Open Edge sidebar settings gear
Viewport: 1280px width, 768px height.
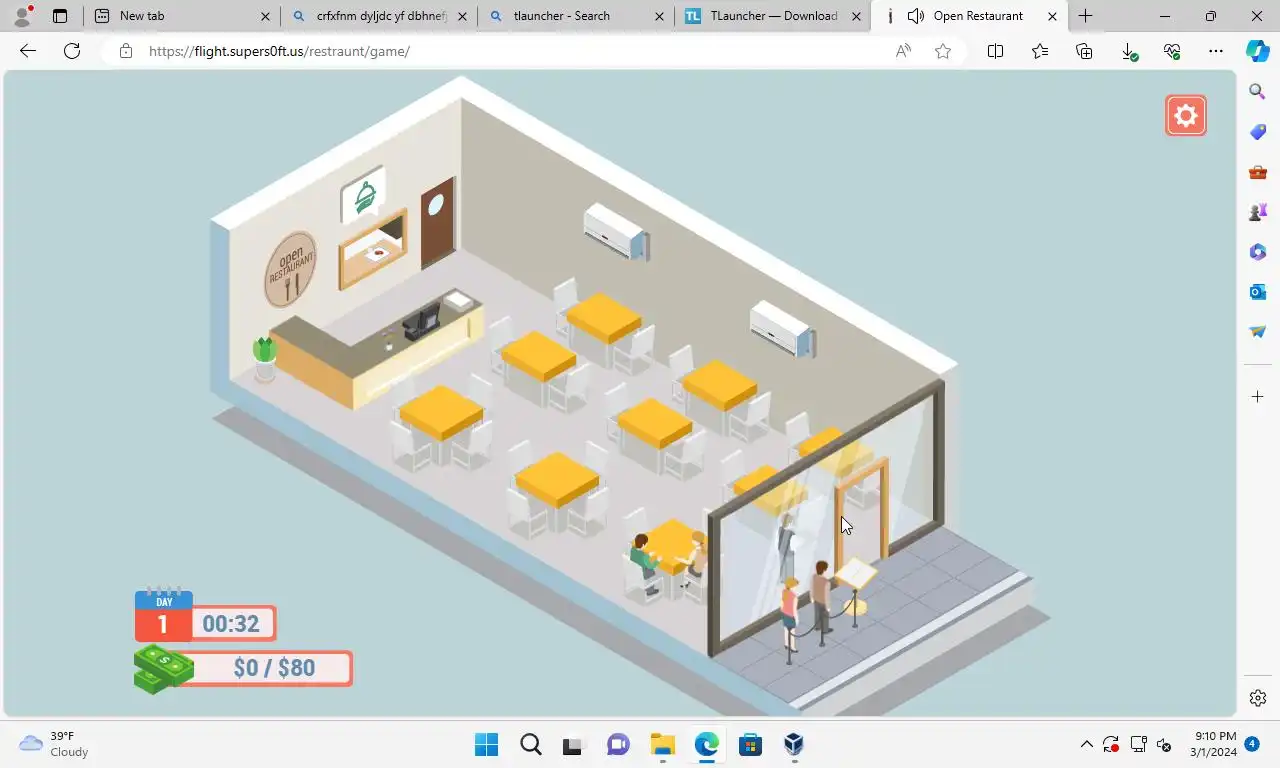1258,698
